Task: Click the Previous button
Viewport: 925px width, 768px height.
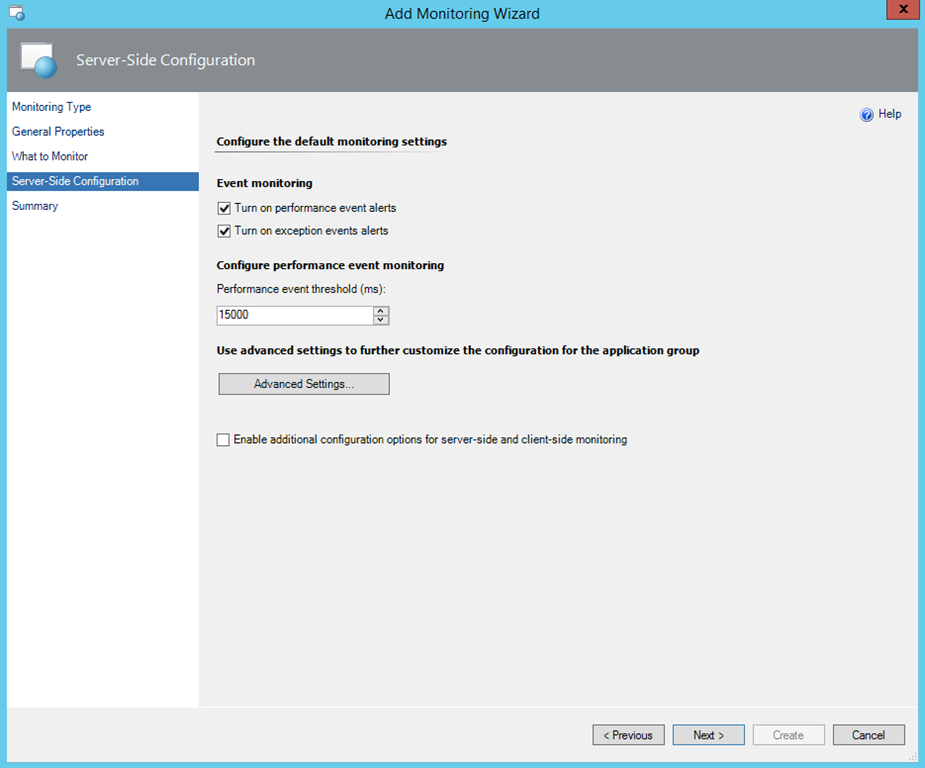Action: 628,735
